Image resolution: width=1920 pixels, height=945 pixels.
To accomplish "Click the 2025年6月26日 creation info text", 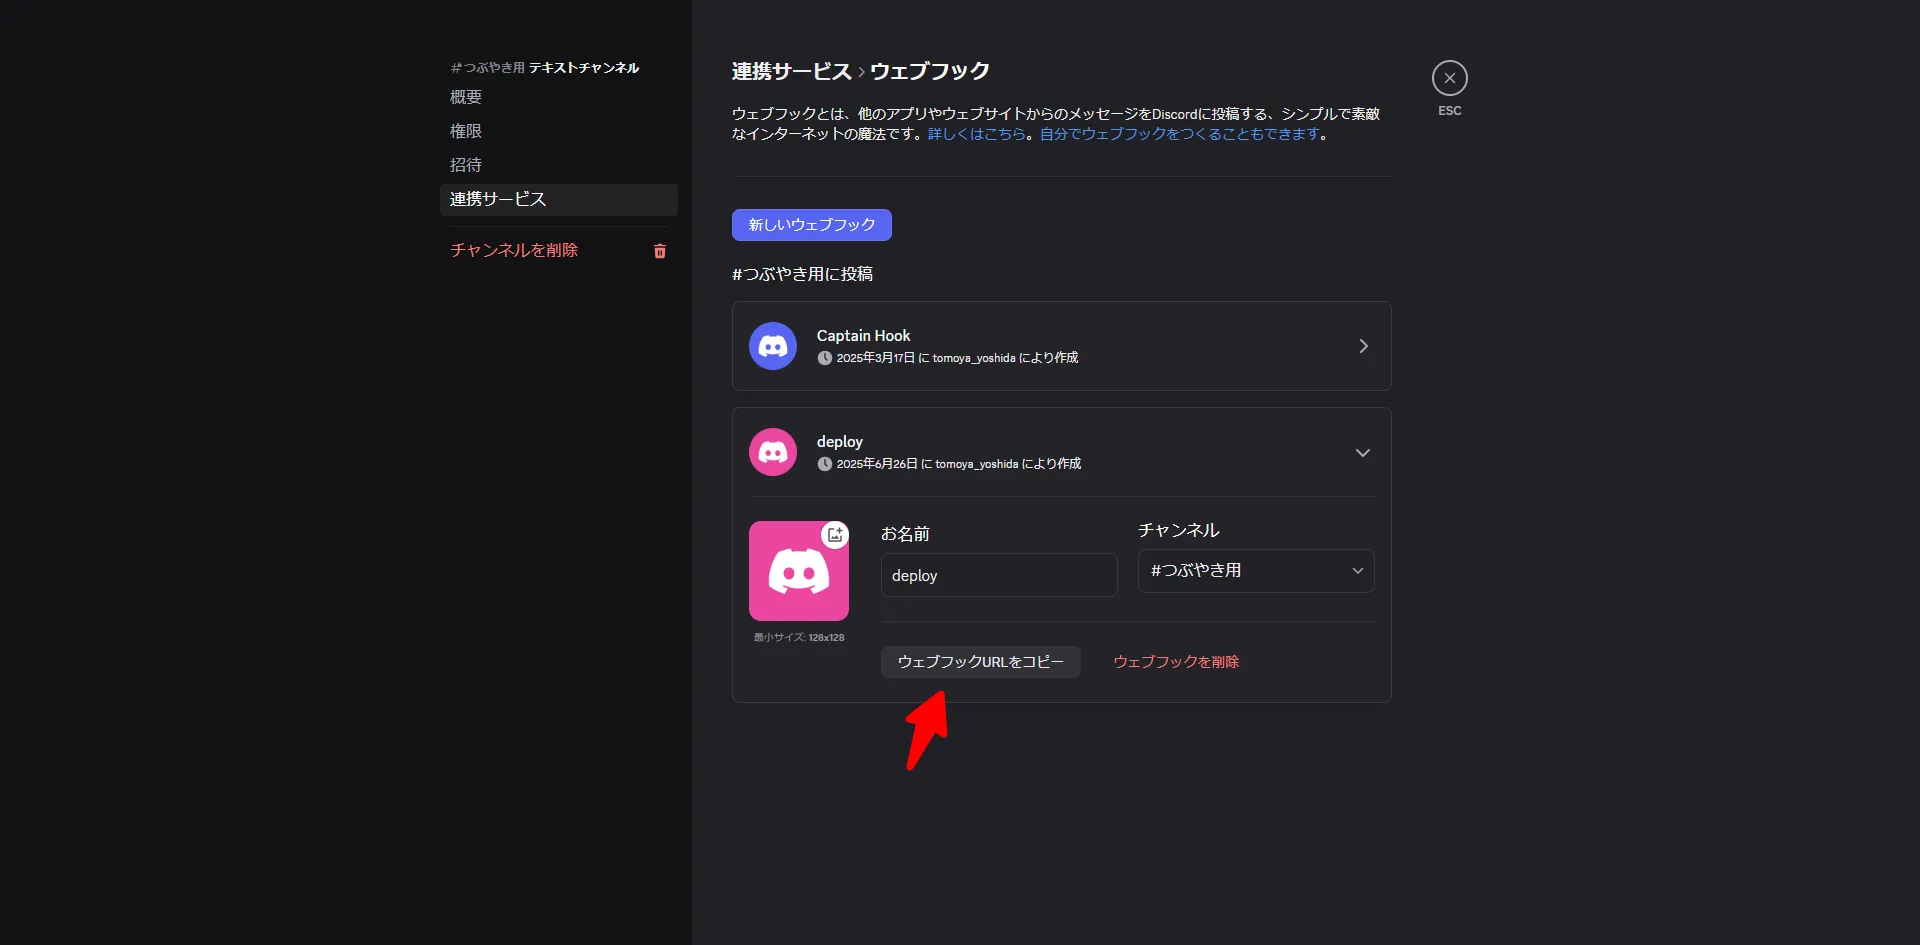I will [x=959, y=464].
